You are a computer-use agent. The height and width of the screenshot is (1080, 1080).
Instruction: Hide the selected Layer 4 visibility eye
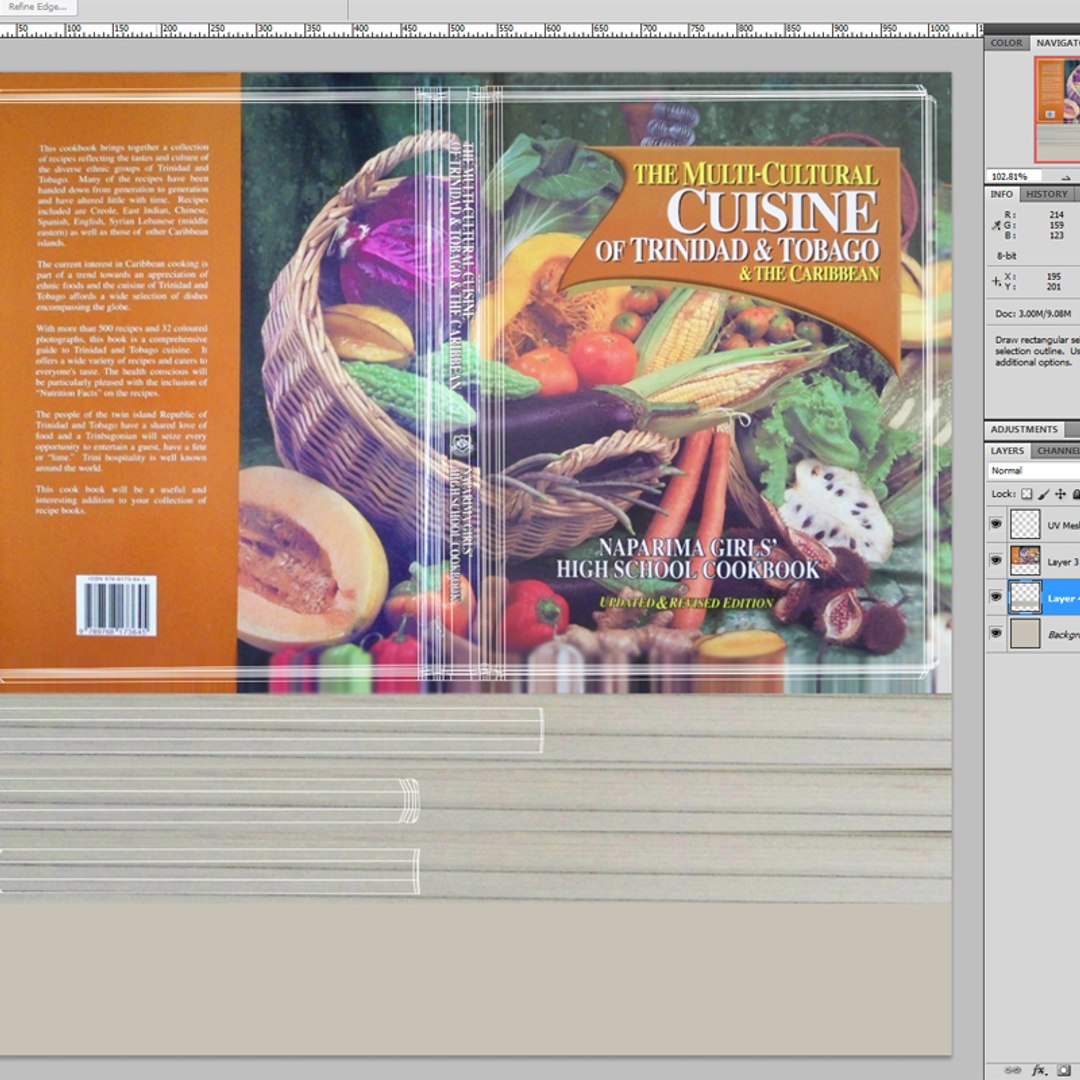(x=996, y=597)
